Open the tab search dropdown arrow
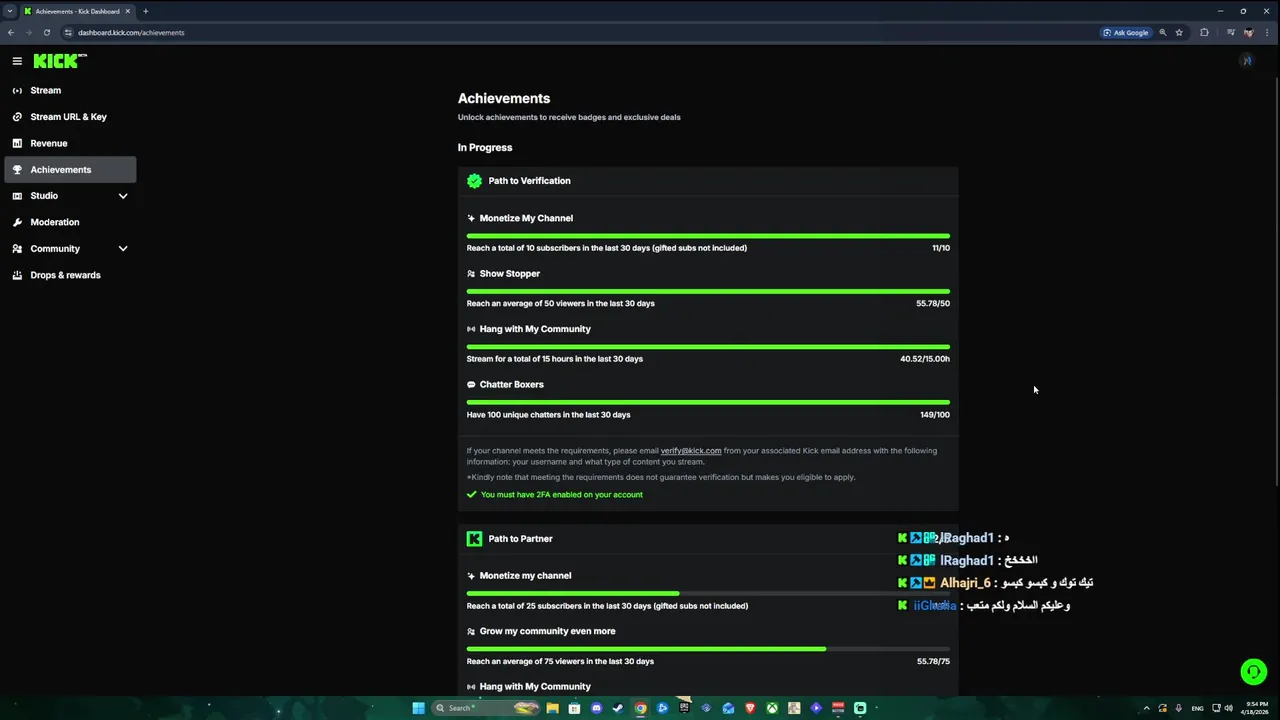Viewport: 1280px width, 720px height. (x=10, y=11)
